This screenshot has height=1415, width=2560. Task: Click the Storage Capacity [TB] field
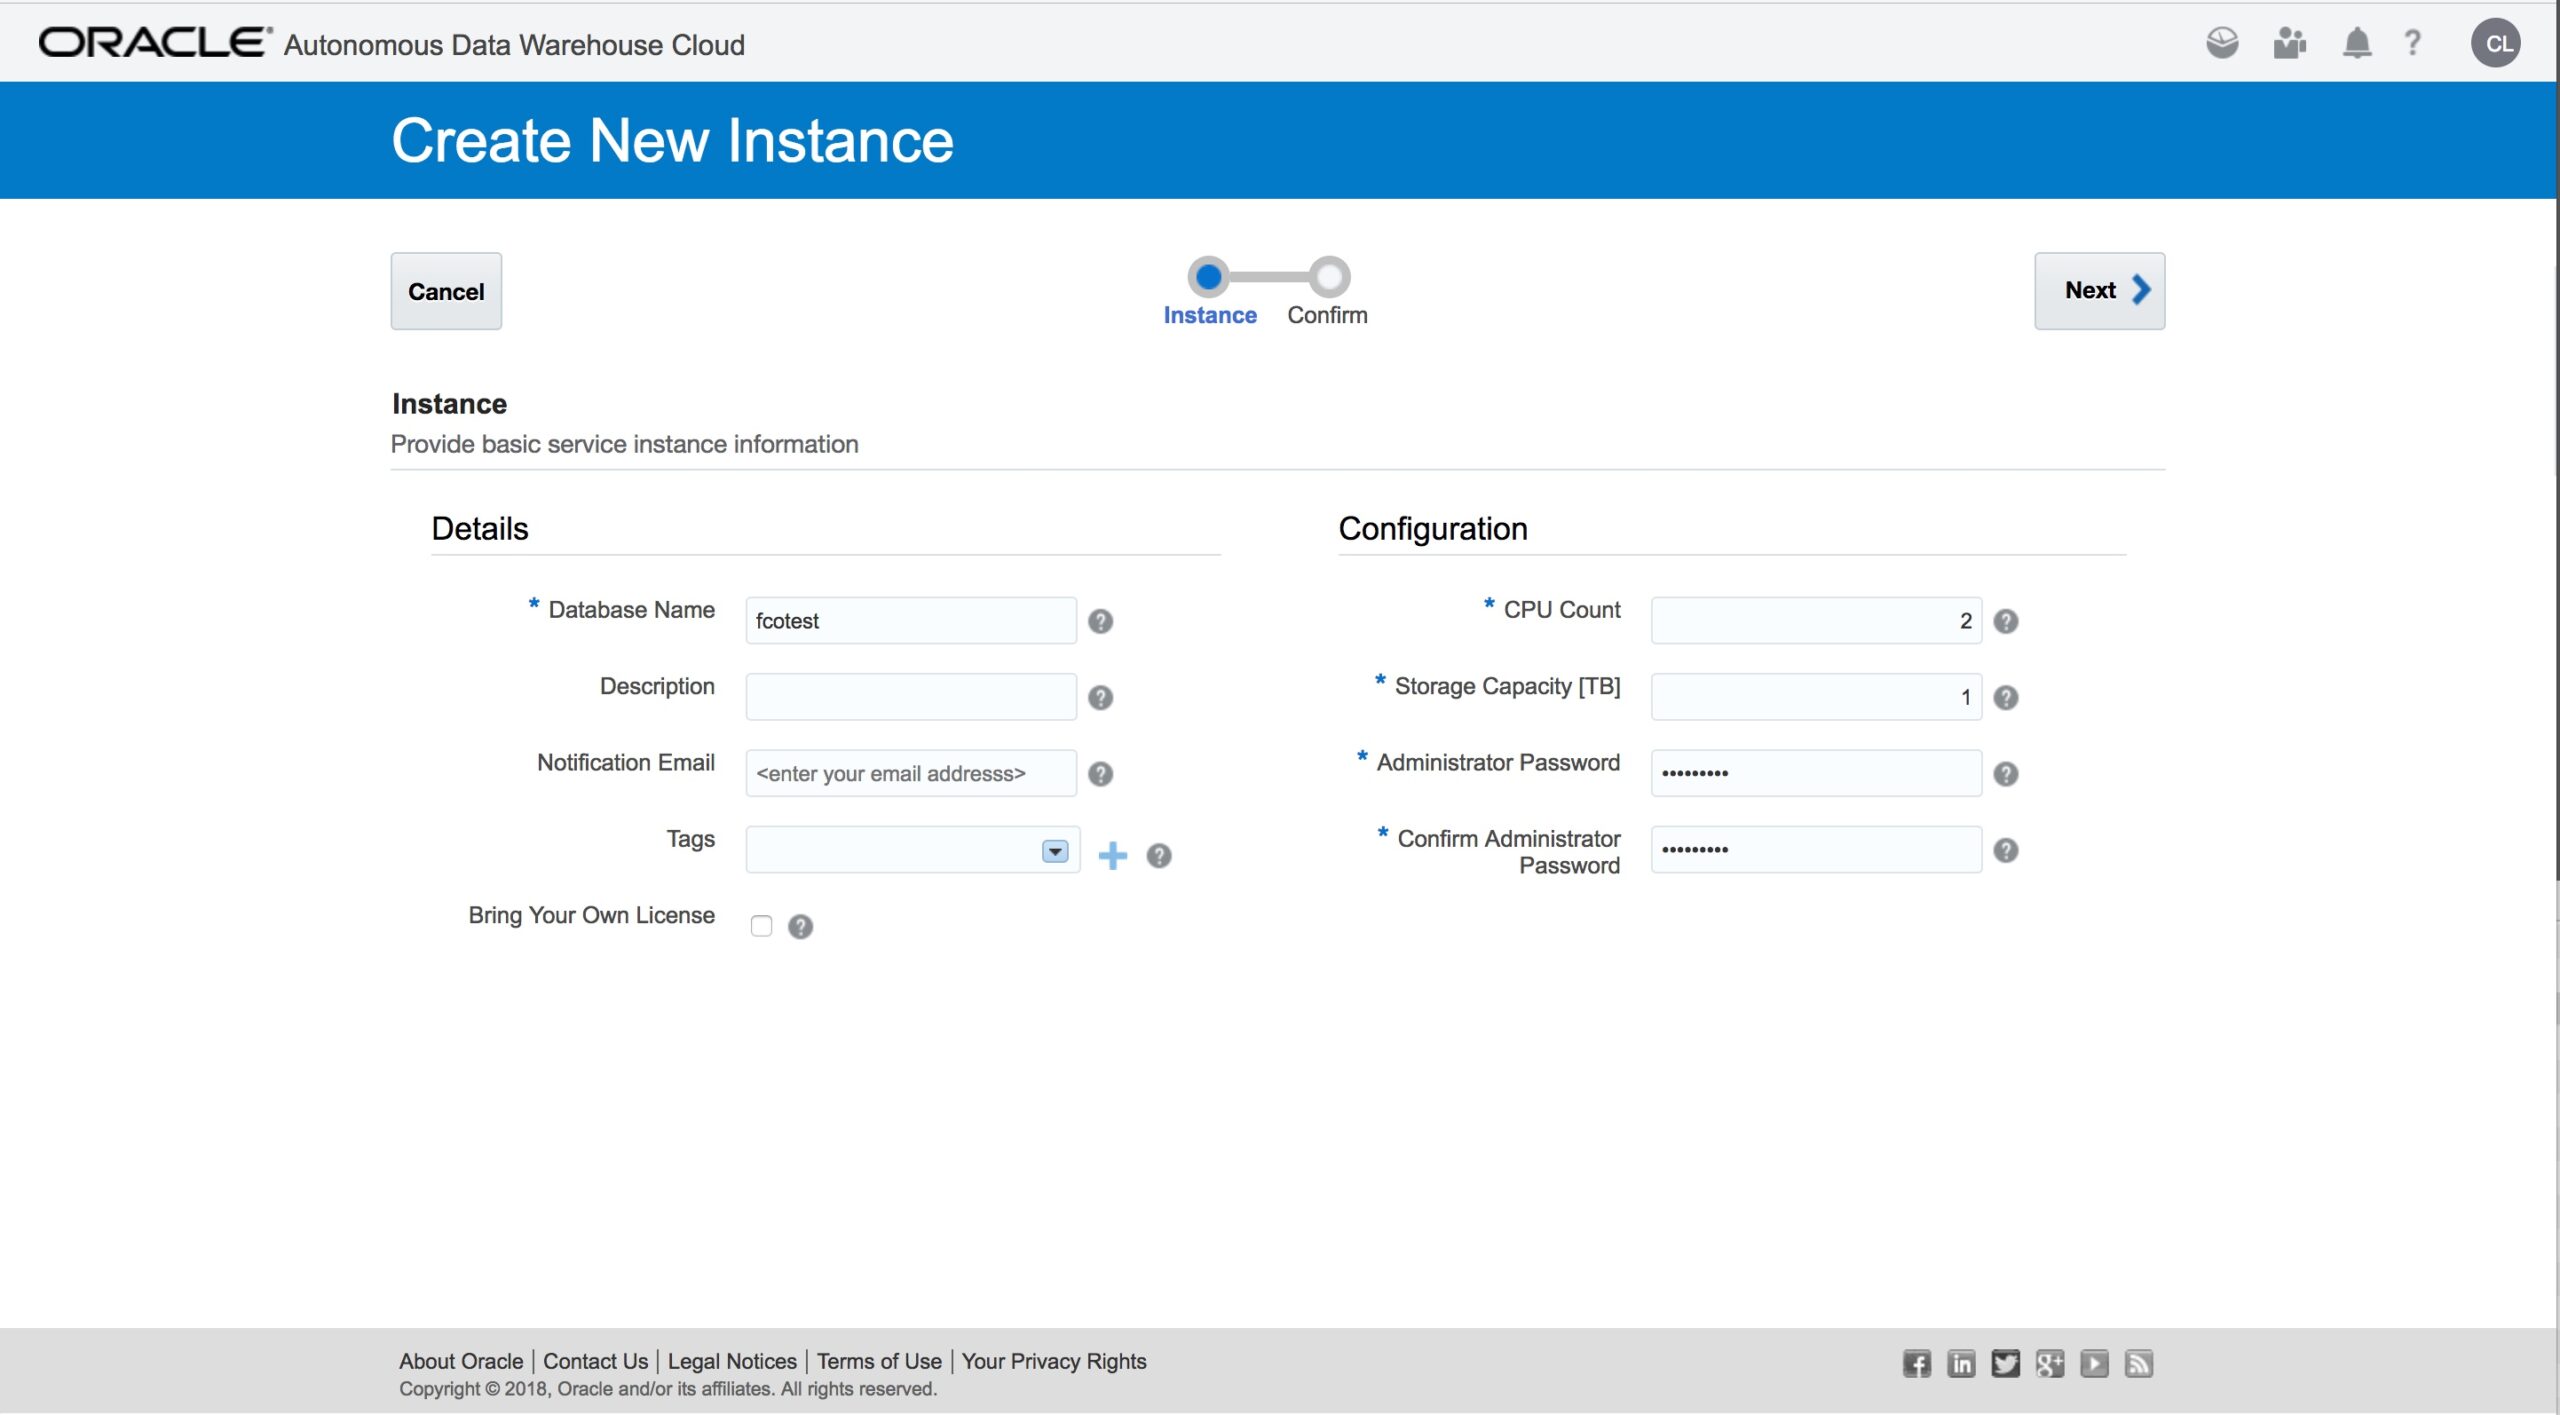(x=1815, y=697)
